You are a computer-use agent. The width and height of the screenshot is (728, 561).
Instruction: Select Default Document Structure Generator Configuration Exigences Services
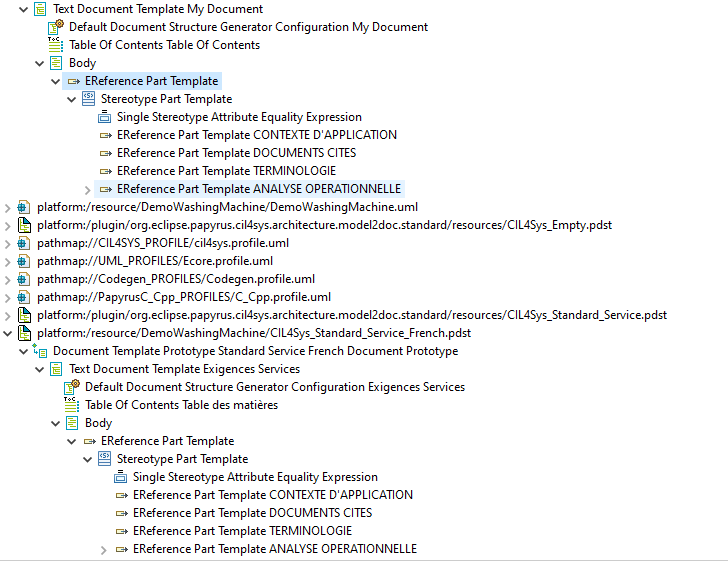point(275,387)
